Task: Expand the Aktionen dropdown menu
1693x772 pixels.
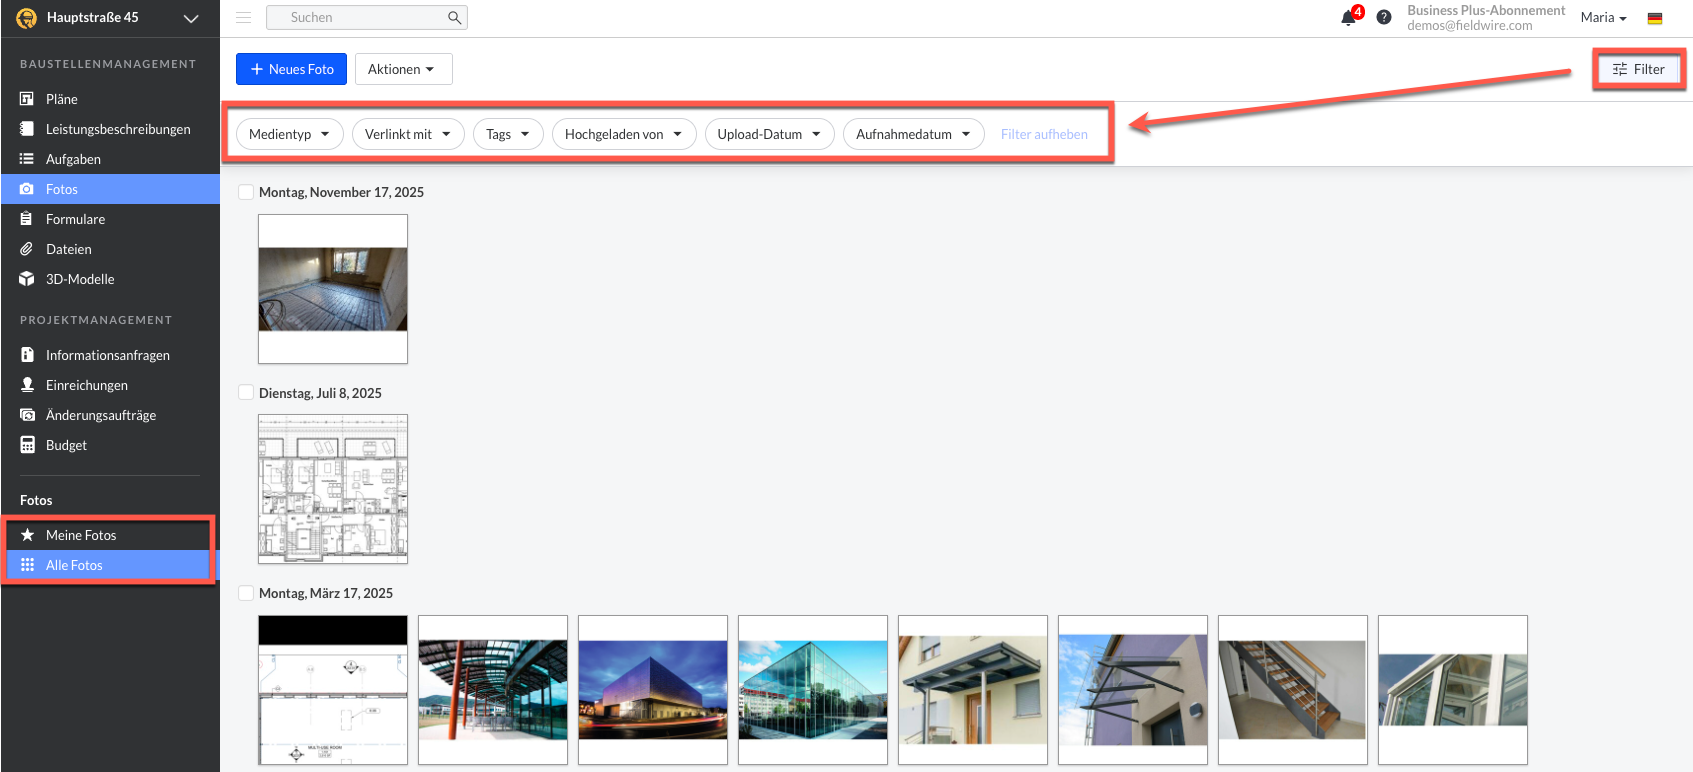Action: [x=403, y=69]
